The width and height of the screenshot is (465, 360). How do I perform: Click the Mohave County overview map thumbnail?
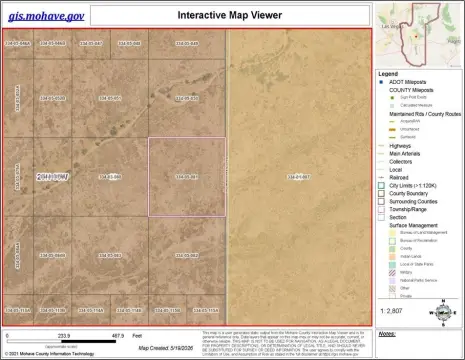click(419, 35)
